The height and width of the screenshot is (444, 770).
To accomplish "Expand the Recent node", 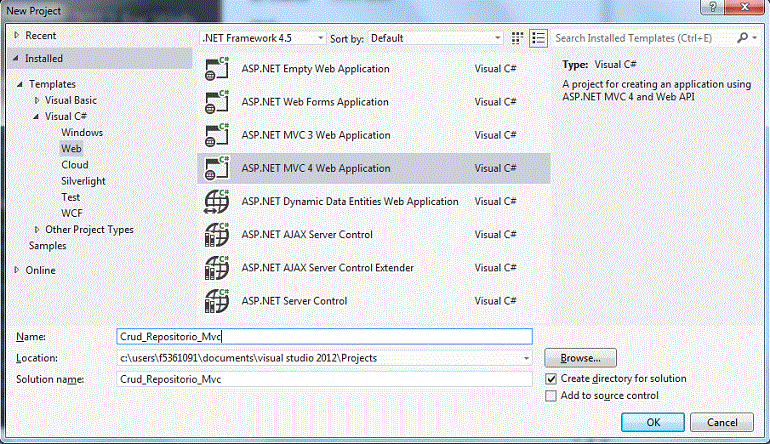I will 17,35.
